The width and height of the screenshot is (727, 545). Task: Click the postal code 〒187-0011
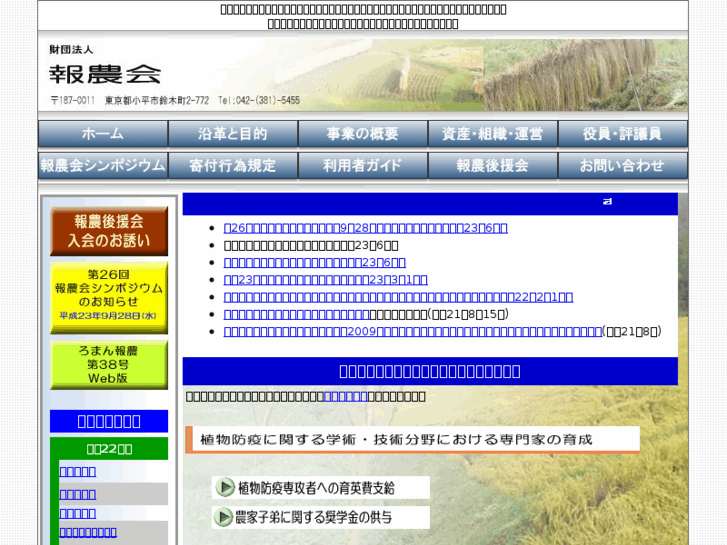[72, 100]
